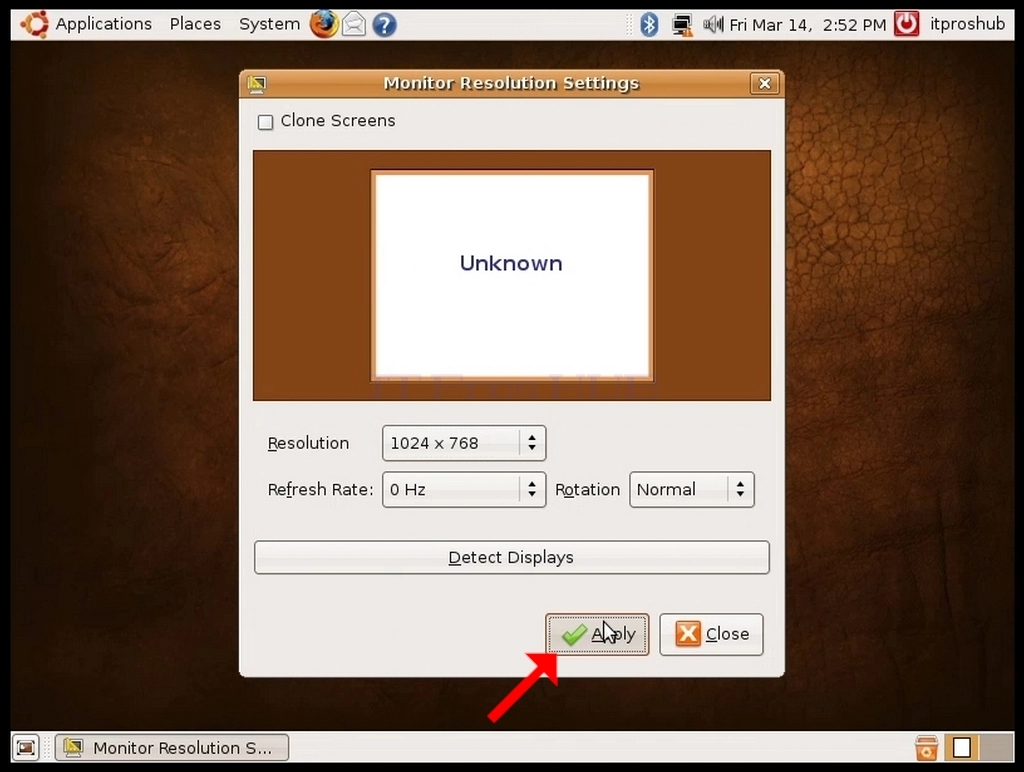The image size is (1024, 772).
Task: Select the Unknown monitor preview
Action: point(511,275)
